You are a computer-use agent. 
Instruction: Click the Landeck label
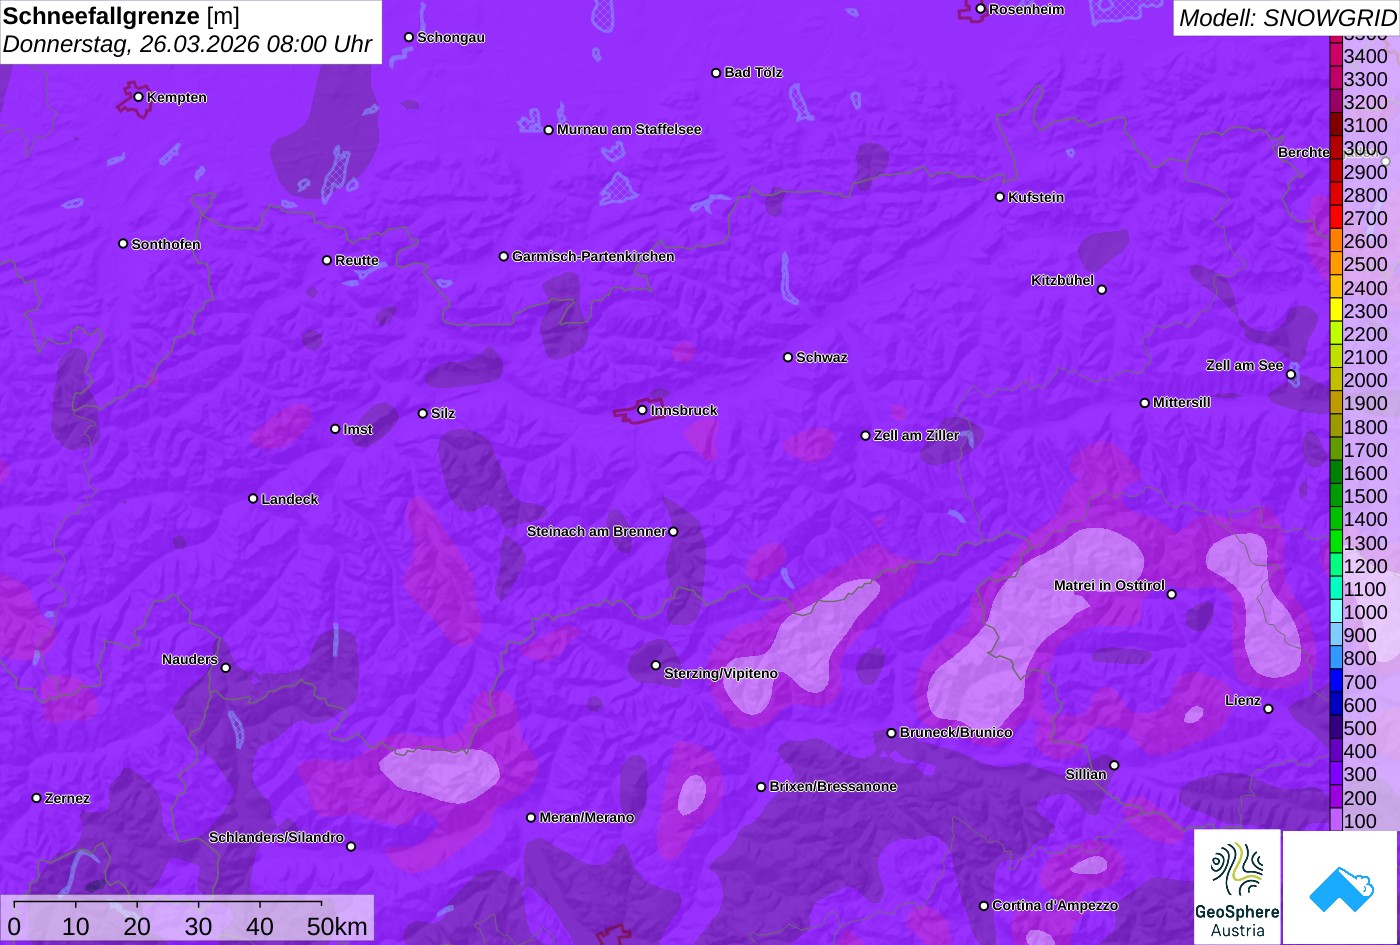(x=290, y=499)
